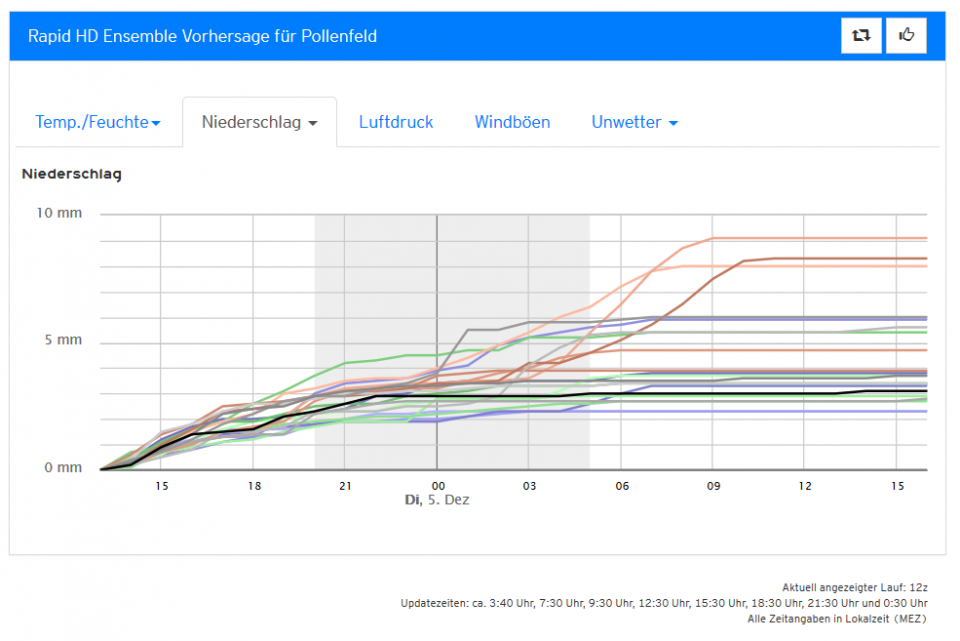The height and width of the screenshot is (641, 960).
Task: Click the 0 mm y-axis label
Action: 64,468
